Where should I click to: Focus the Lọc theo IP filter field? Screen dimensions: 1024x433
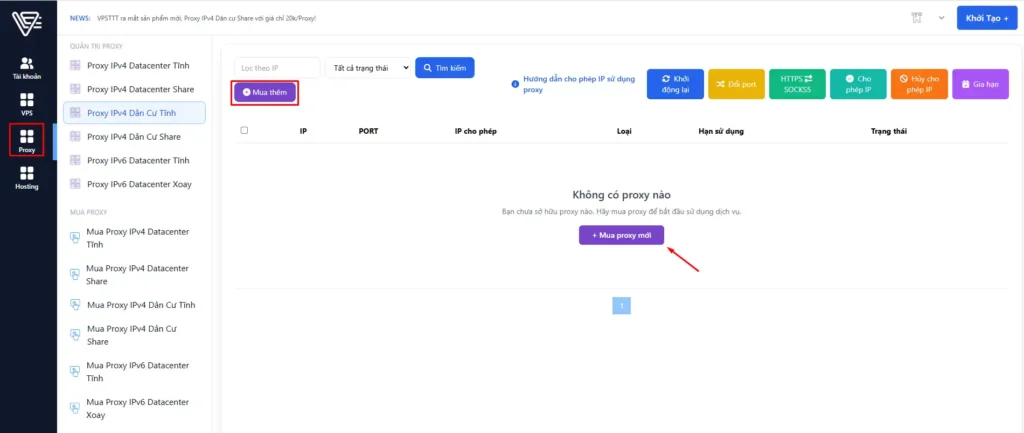click(278, 67)
